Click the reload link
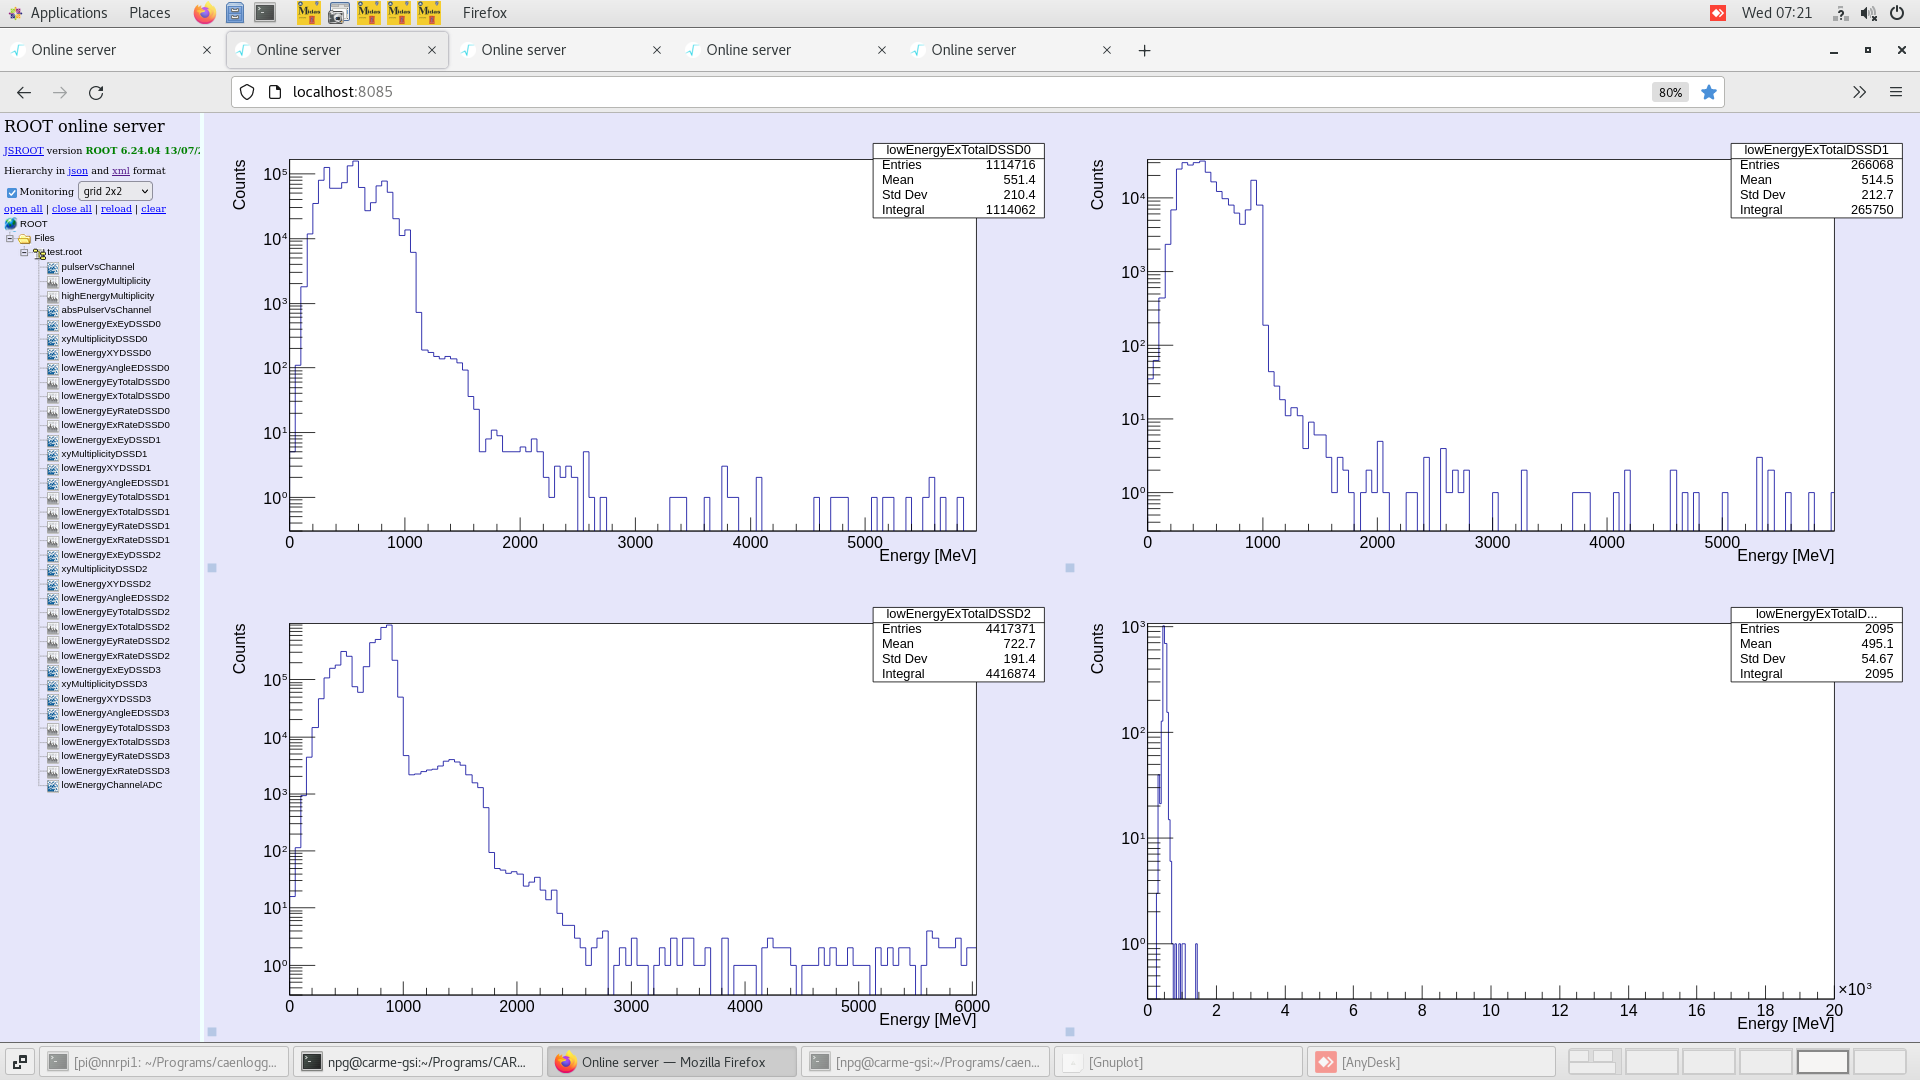 click(116, 208)
